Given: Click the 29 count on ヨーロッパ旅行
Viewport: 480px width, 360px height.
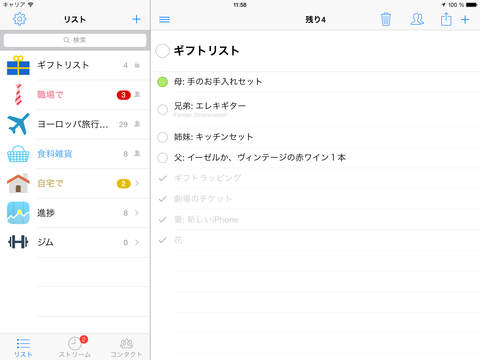Looking at the screenshot, I should pyautogui.click(x=123, y=124).
